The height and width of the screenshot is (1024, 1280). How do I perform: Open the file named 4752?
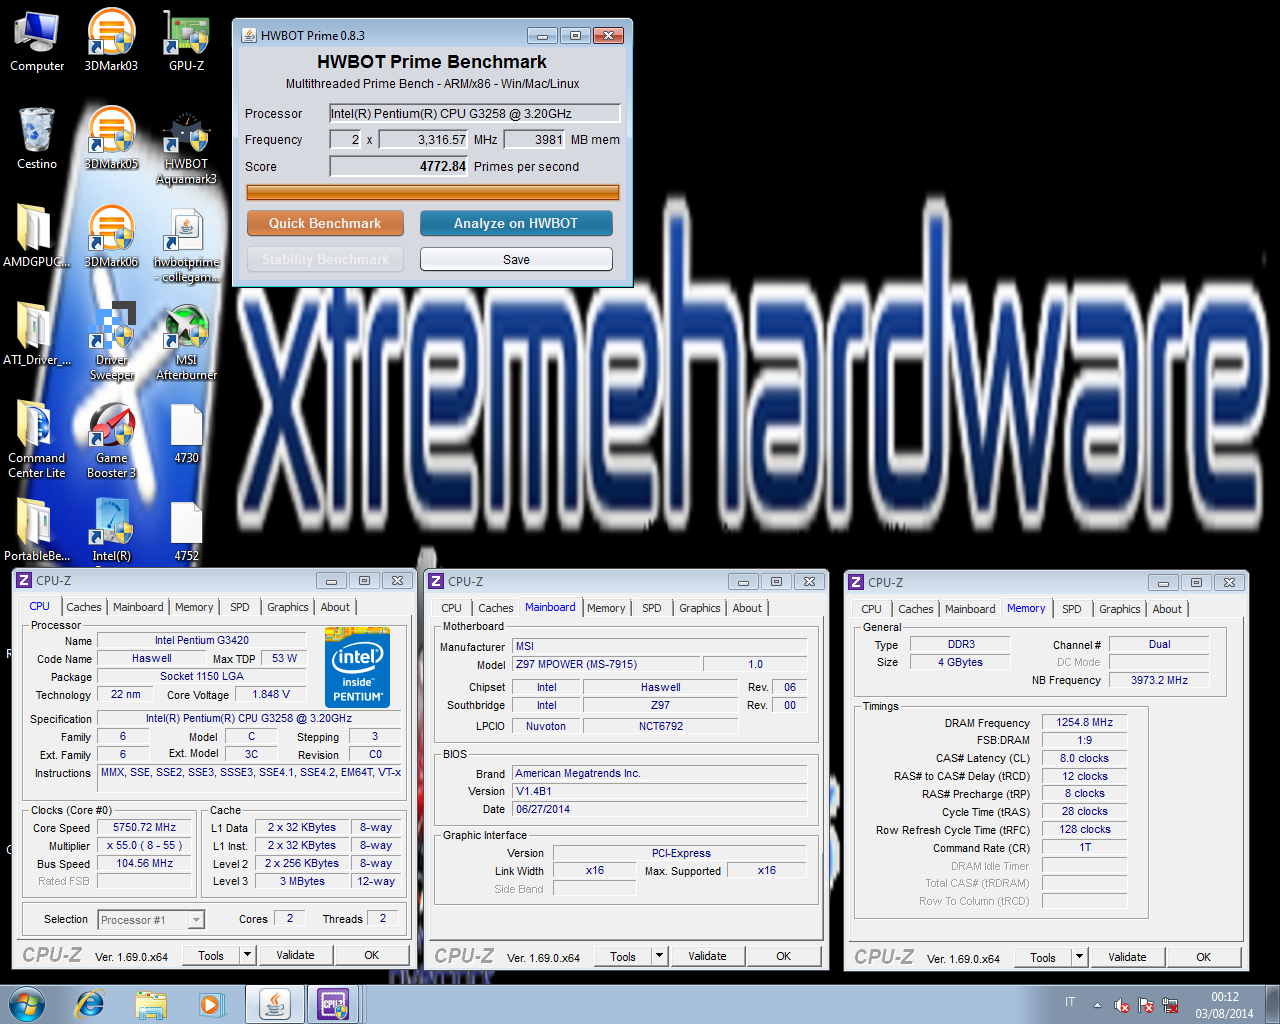[187, 530]
